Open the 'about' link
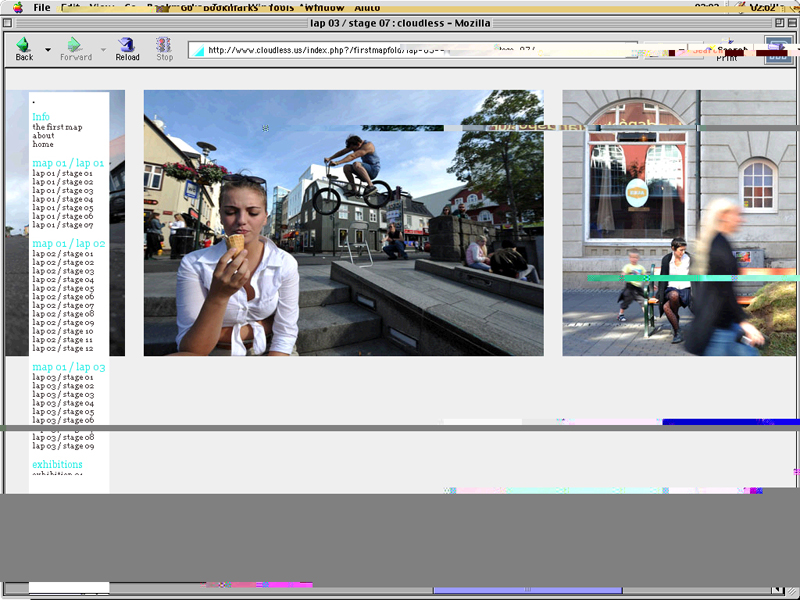 (x=43, y=136)
